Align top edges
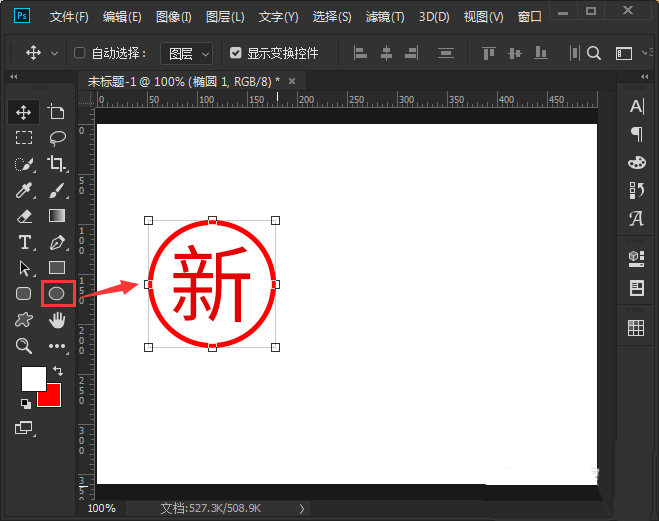Screen dimensions: 659x521 [488, 53]
